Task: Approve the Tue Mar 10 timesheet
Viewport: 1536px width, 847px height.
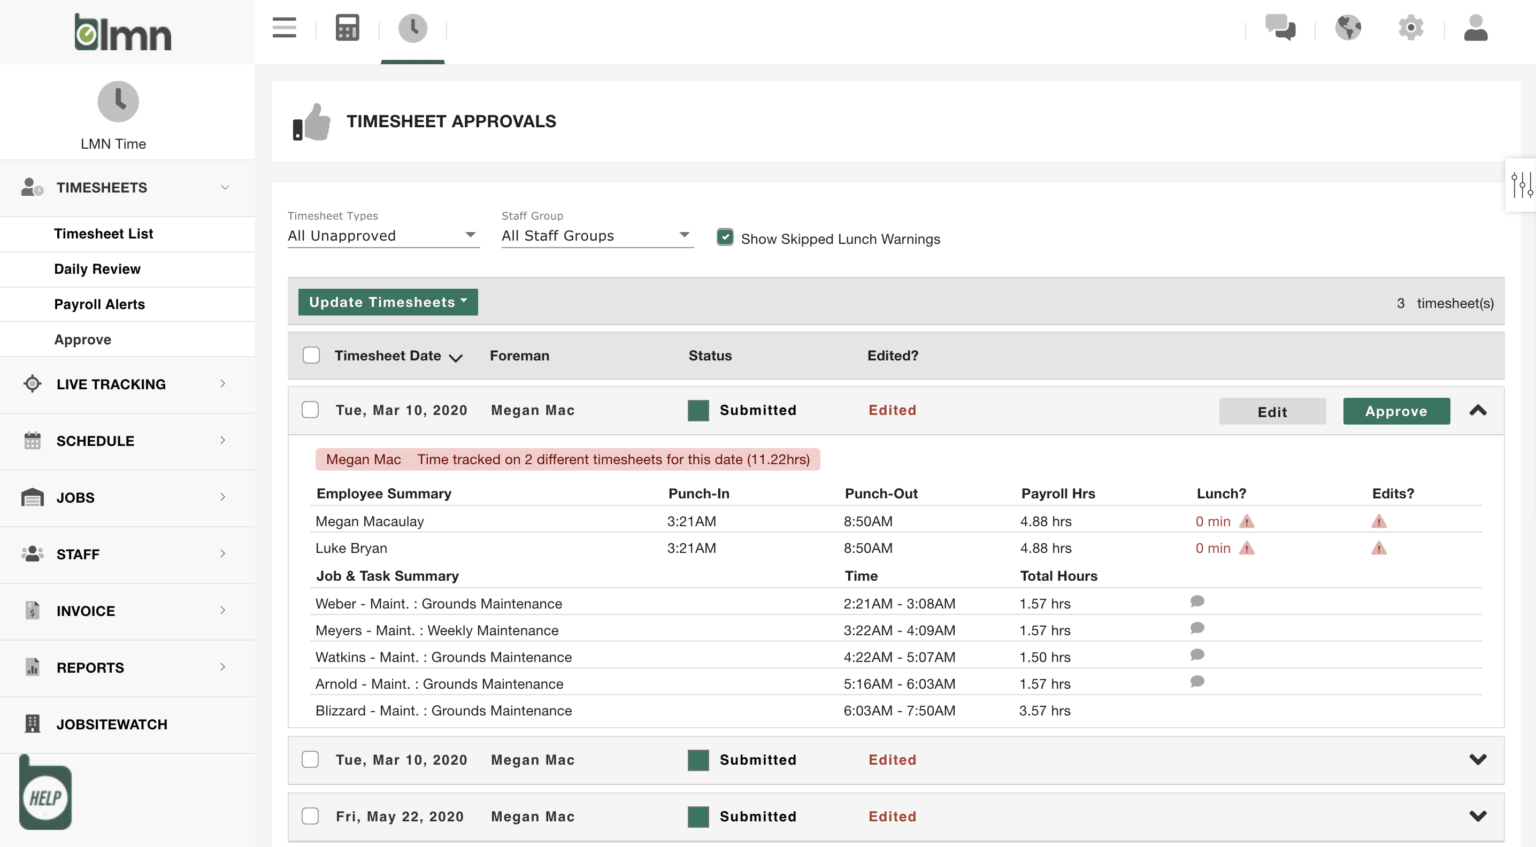Action: point(1396,410)
